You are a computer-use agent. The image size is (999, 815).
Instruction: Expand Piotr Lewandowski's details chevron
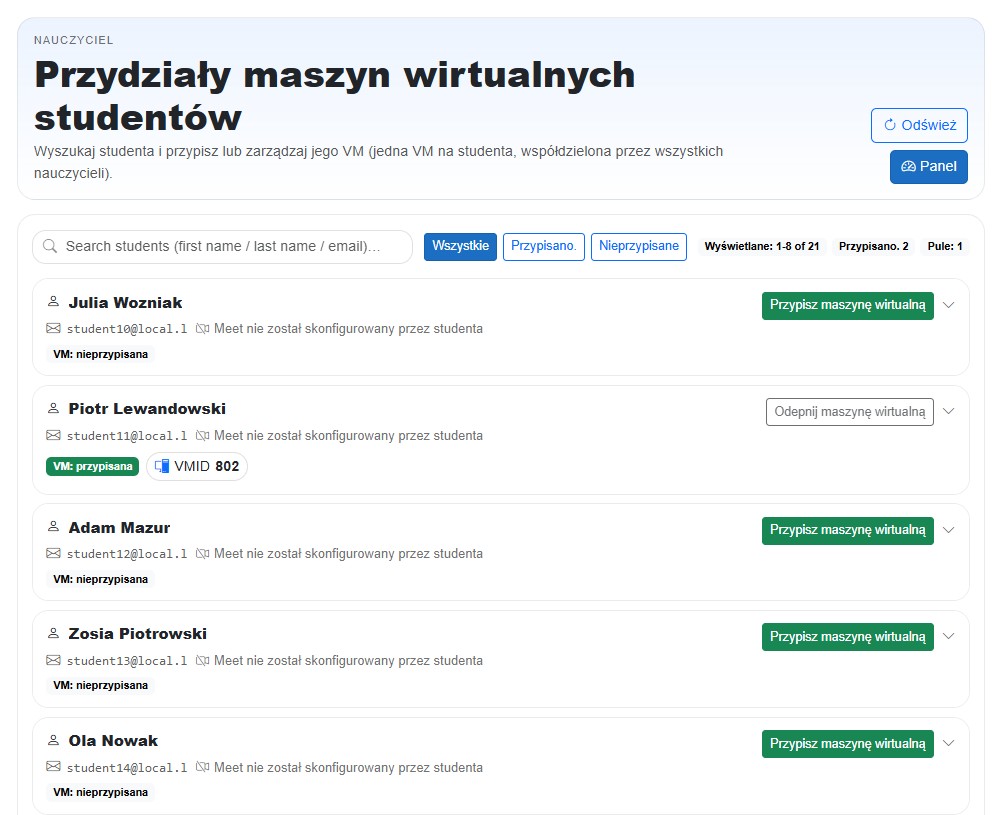pyautogui.click(x=948, y=411)
